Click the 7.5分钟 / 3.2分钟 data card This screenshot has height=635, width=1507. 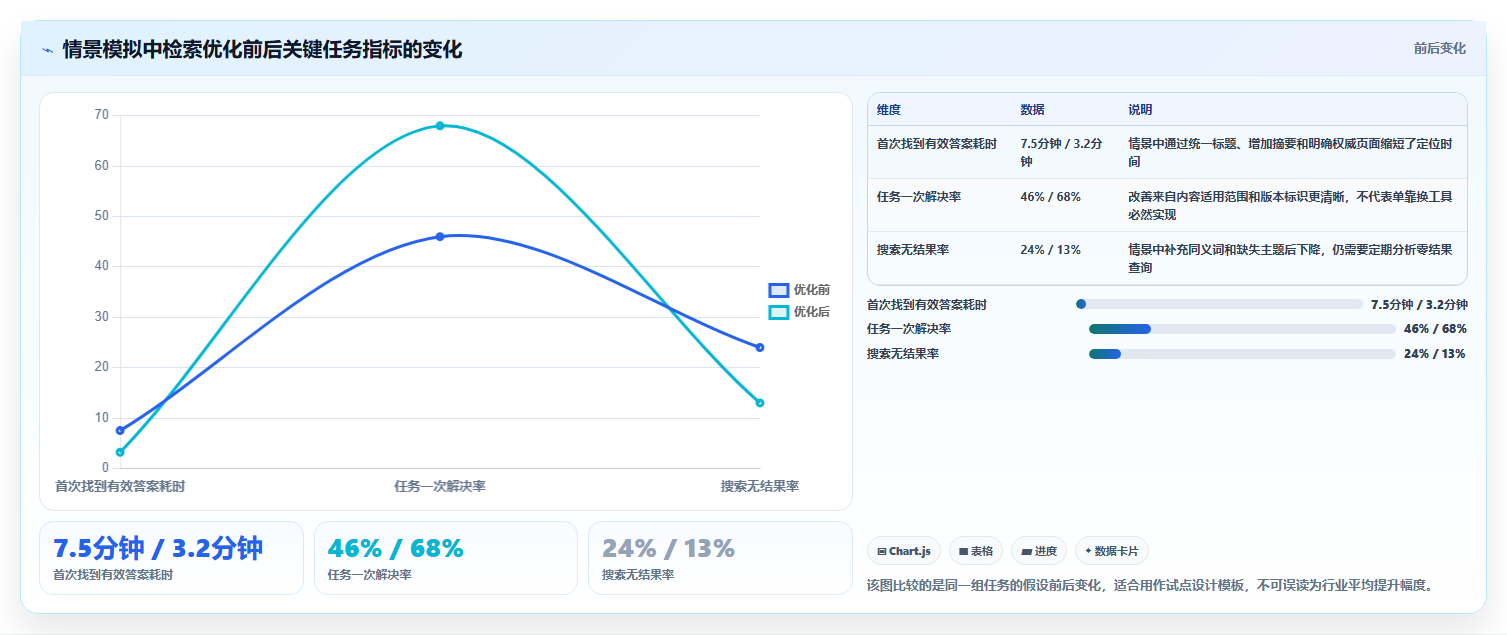coord(171,558)
